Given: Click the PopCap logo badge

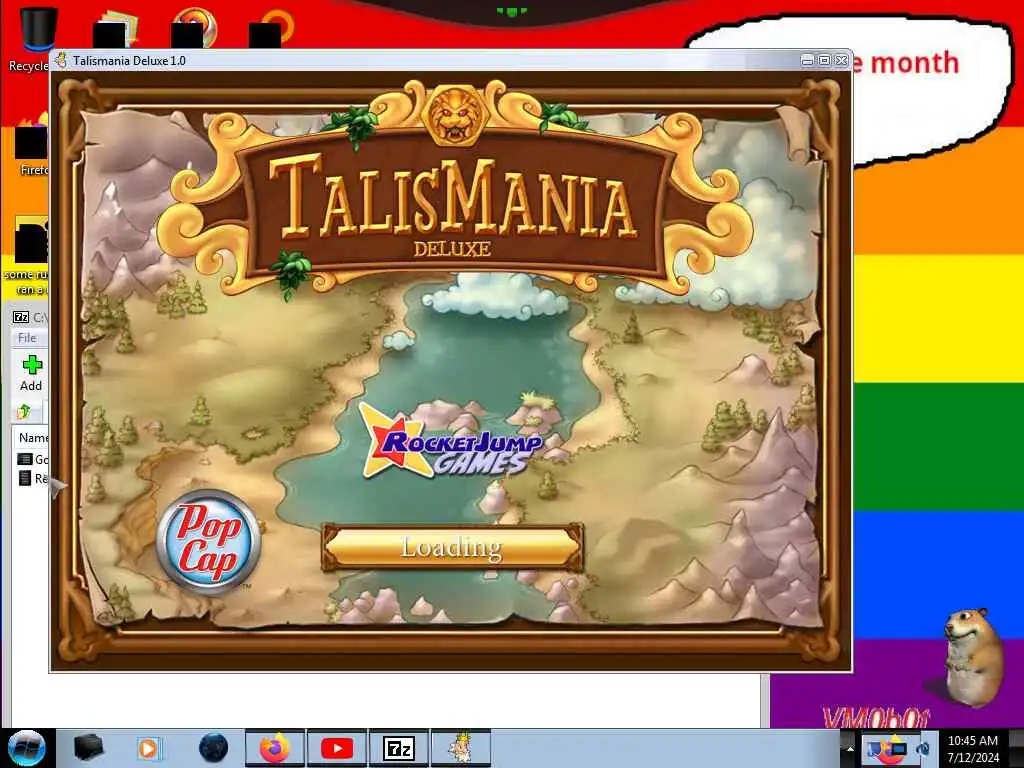Looking at the screenshot, I should click(209, 541).
